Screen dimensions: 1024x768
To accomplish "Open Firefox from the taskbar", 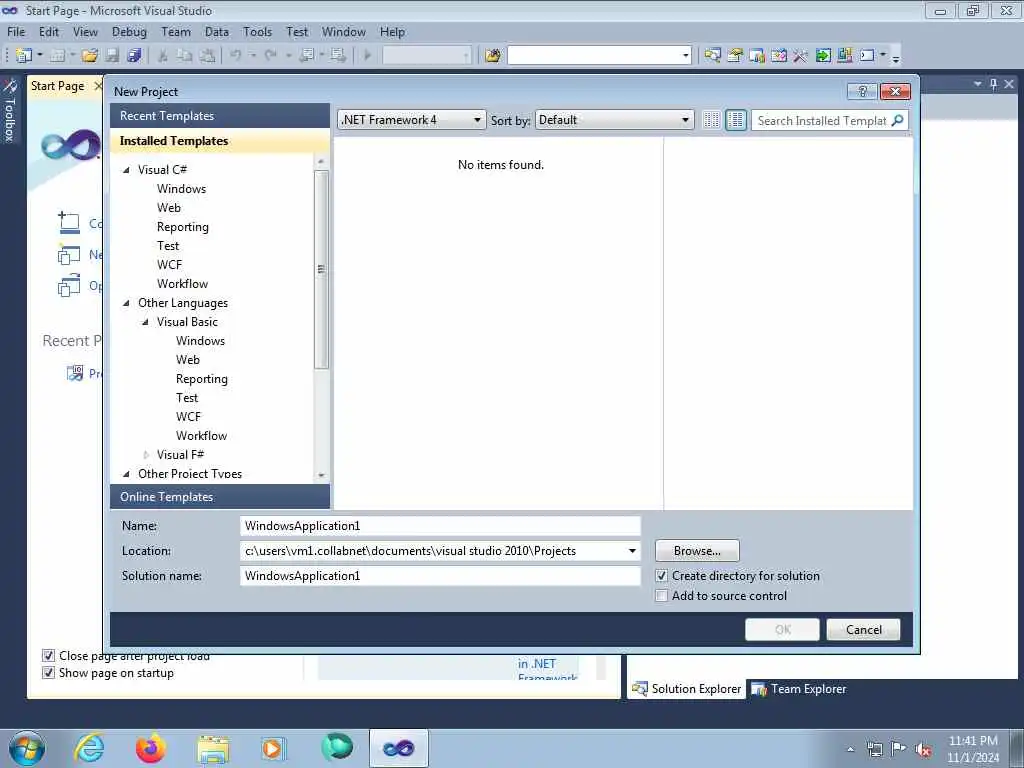I will [x=150, y=748].
